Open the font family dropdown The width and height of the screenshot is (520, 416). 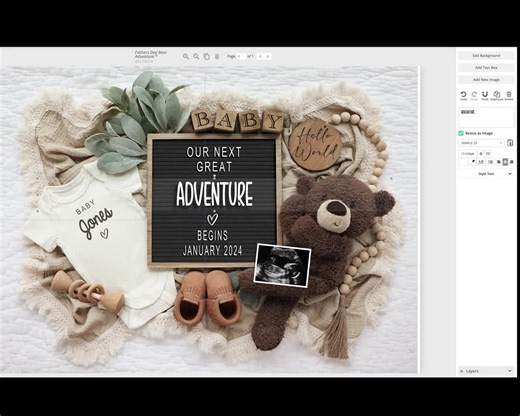(x=481, y=143)
